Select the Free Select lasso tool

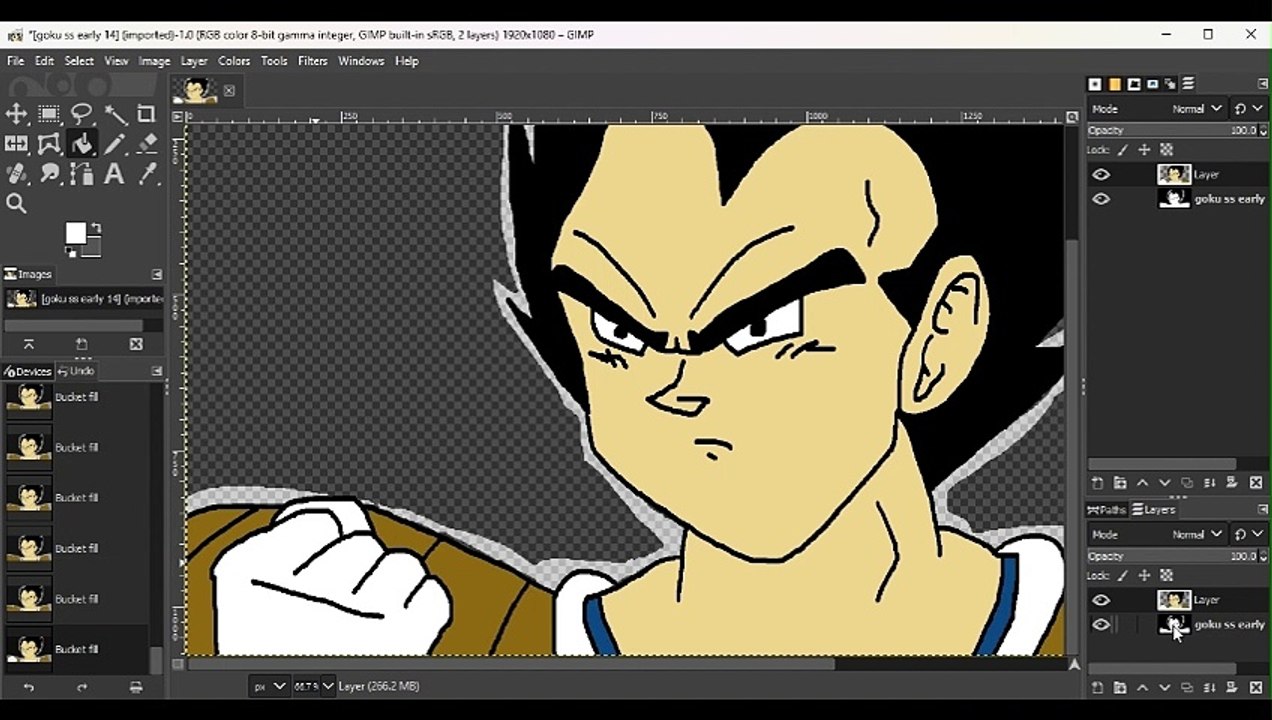[82, 114]
